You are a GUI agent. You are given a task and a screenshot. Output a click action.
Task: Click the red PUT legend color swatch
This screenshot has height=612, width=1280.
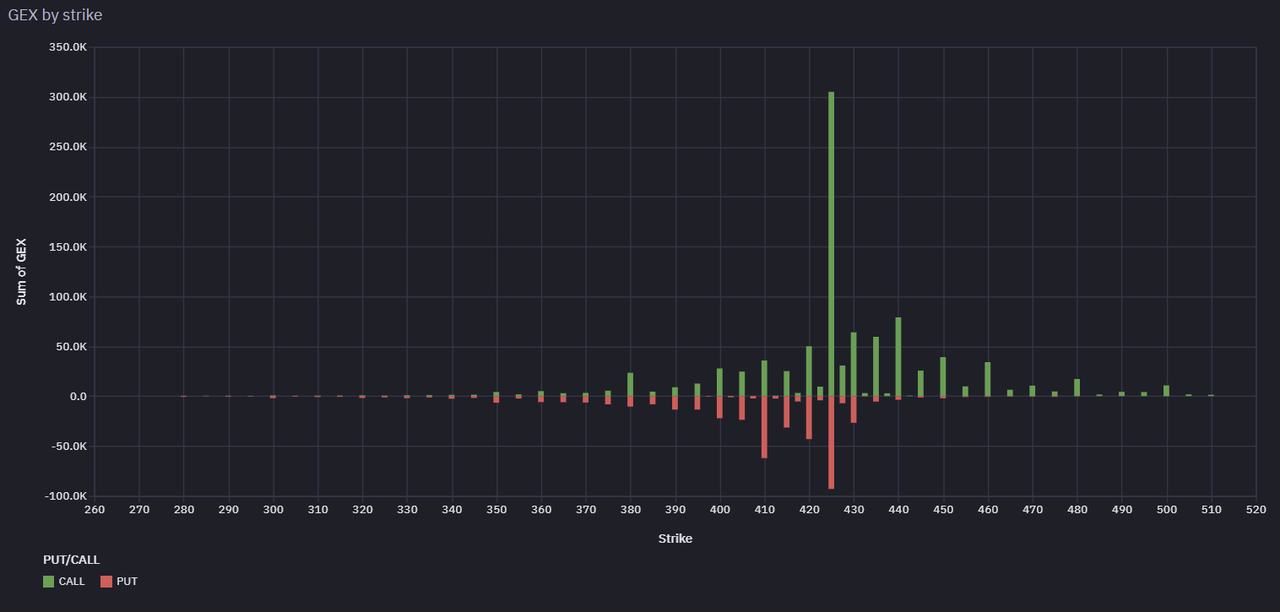coord(107,581)
